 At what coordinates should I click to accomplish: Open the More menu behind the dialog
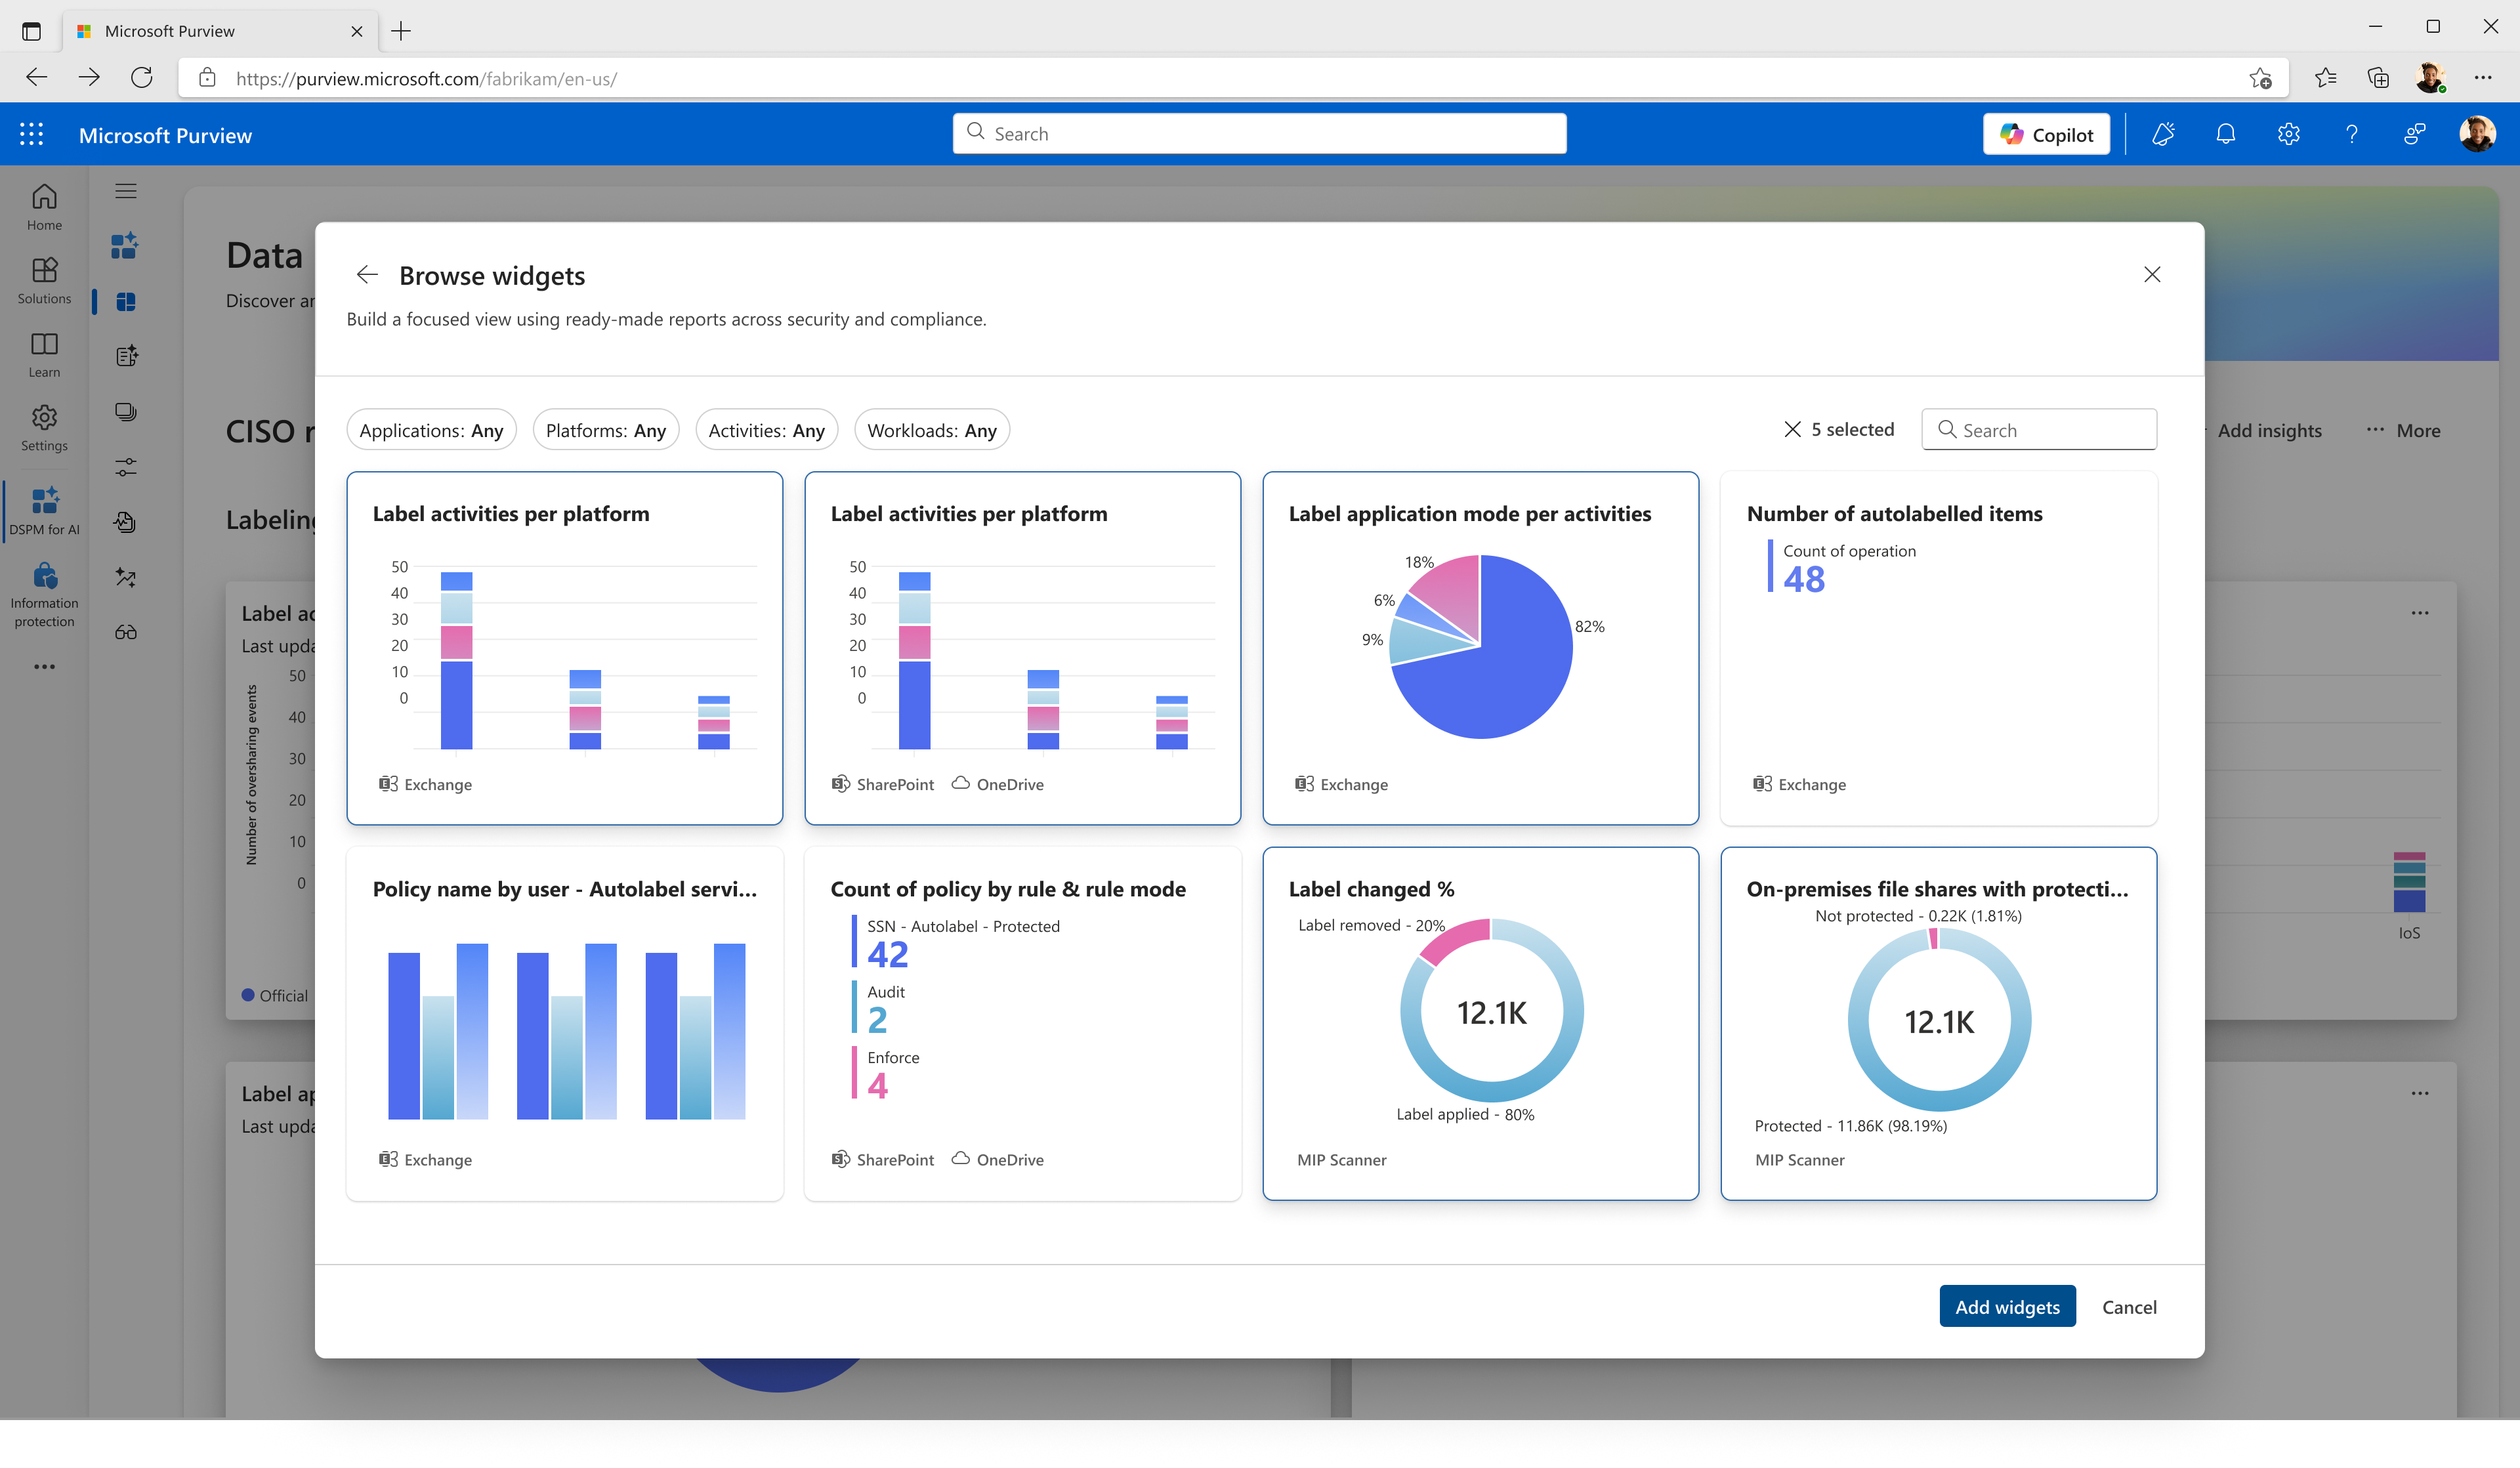click(x=2403, y=430)
